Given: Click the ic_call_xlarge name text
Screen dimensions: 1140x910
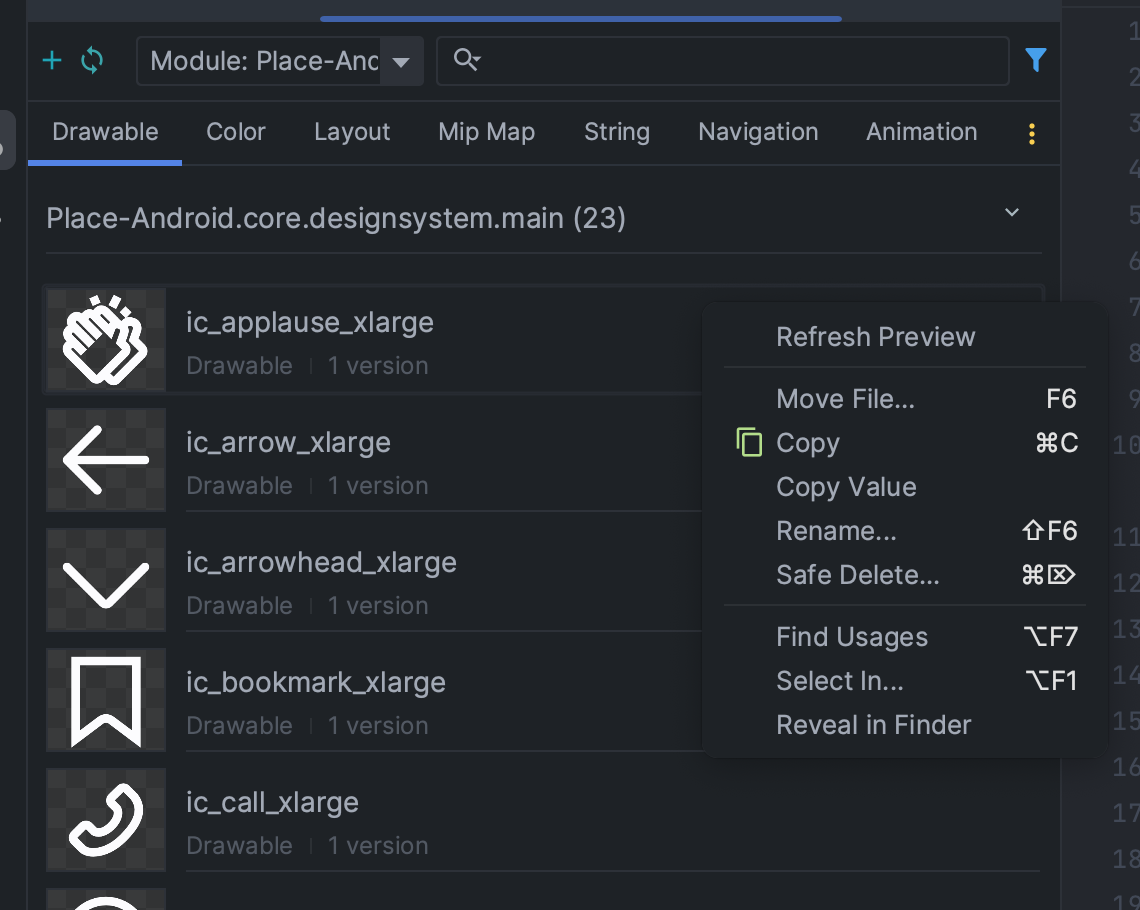Looking at the screenshot, I should coord(272,802).
